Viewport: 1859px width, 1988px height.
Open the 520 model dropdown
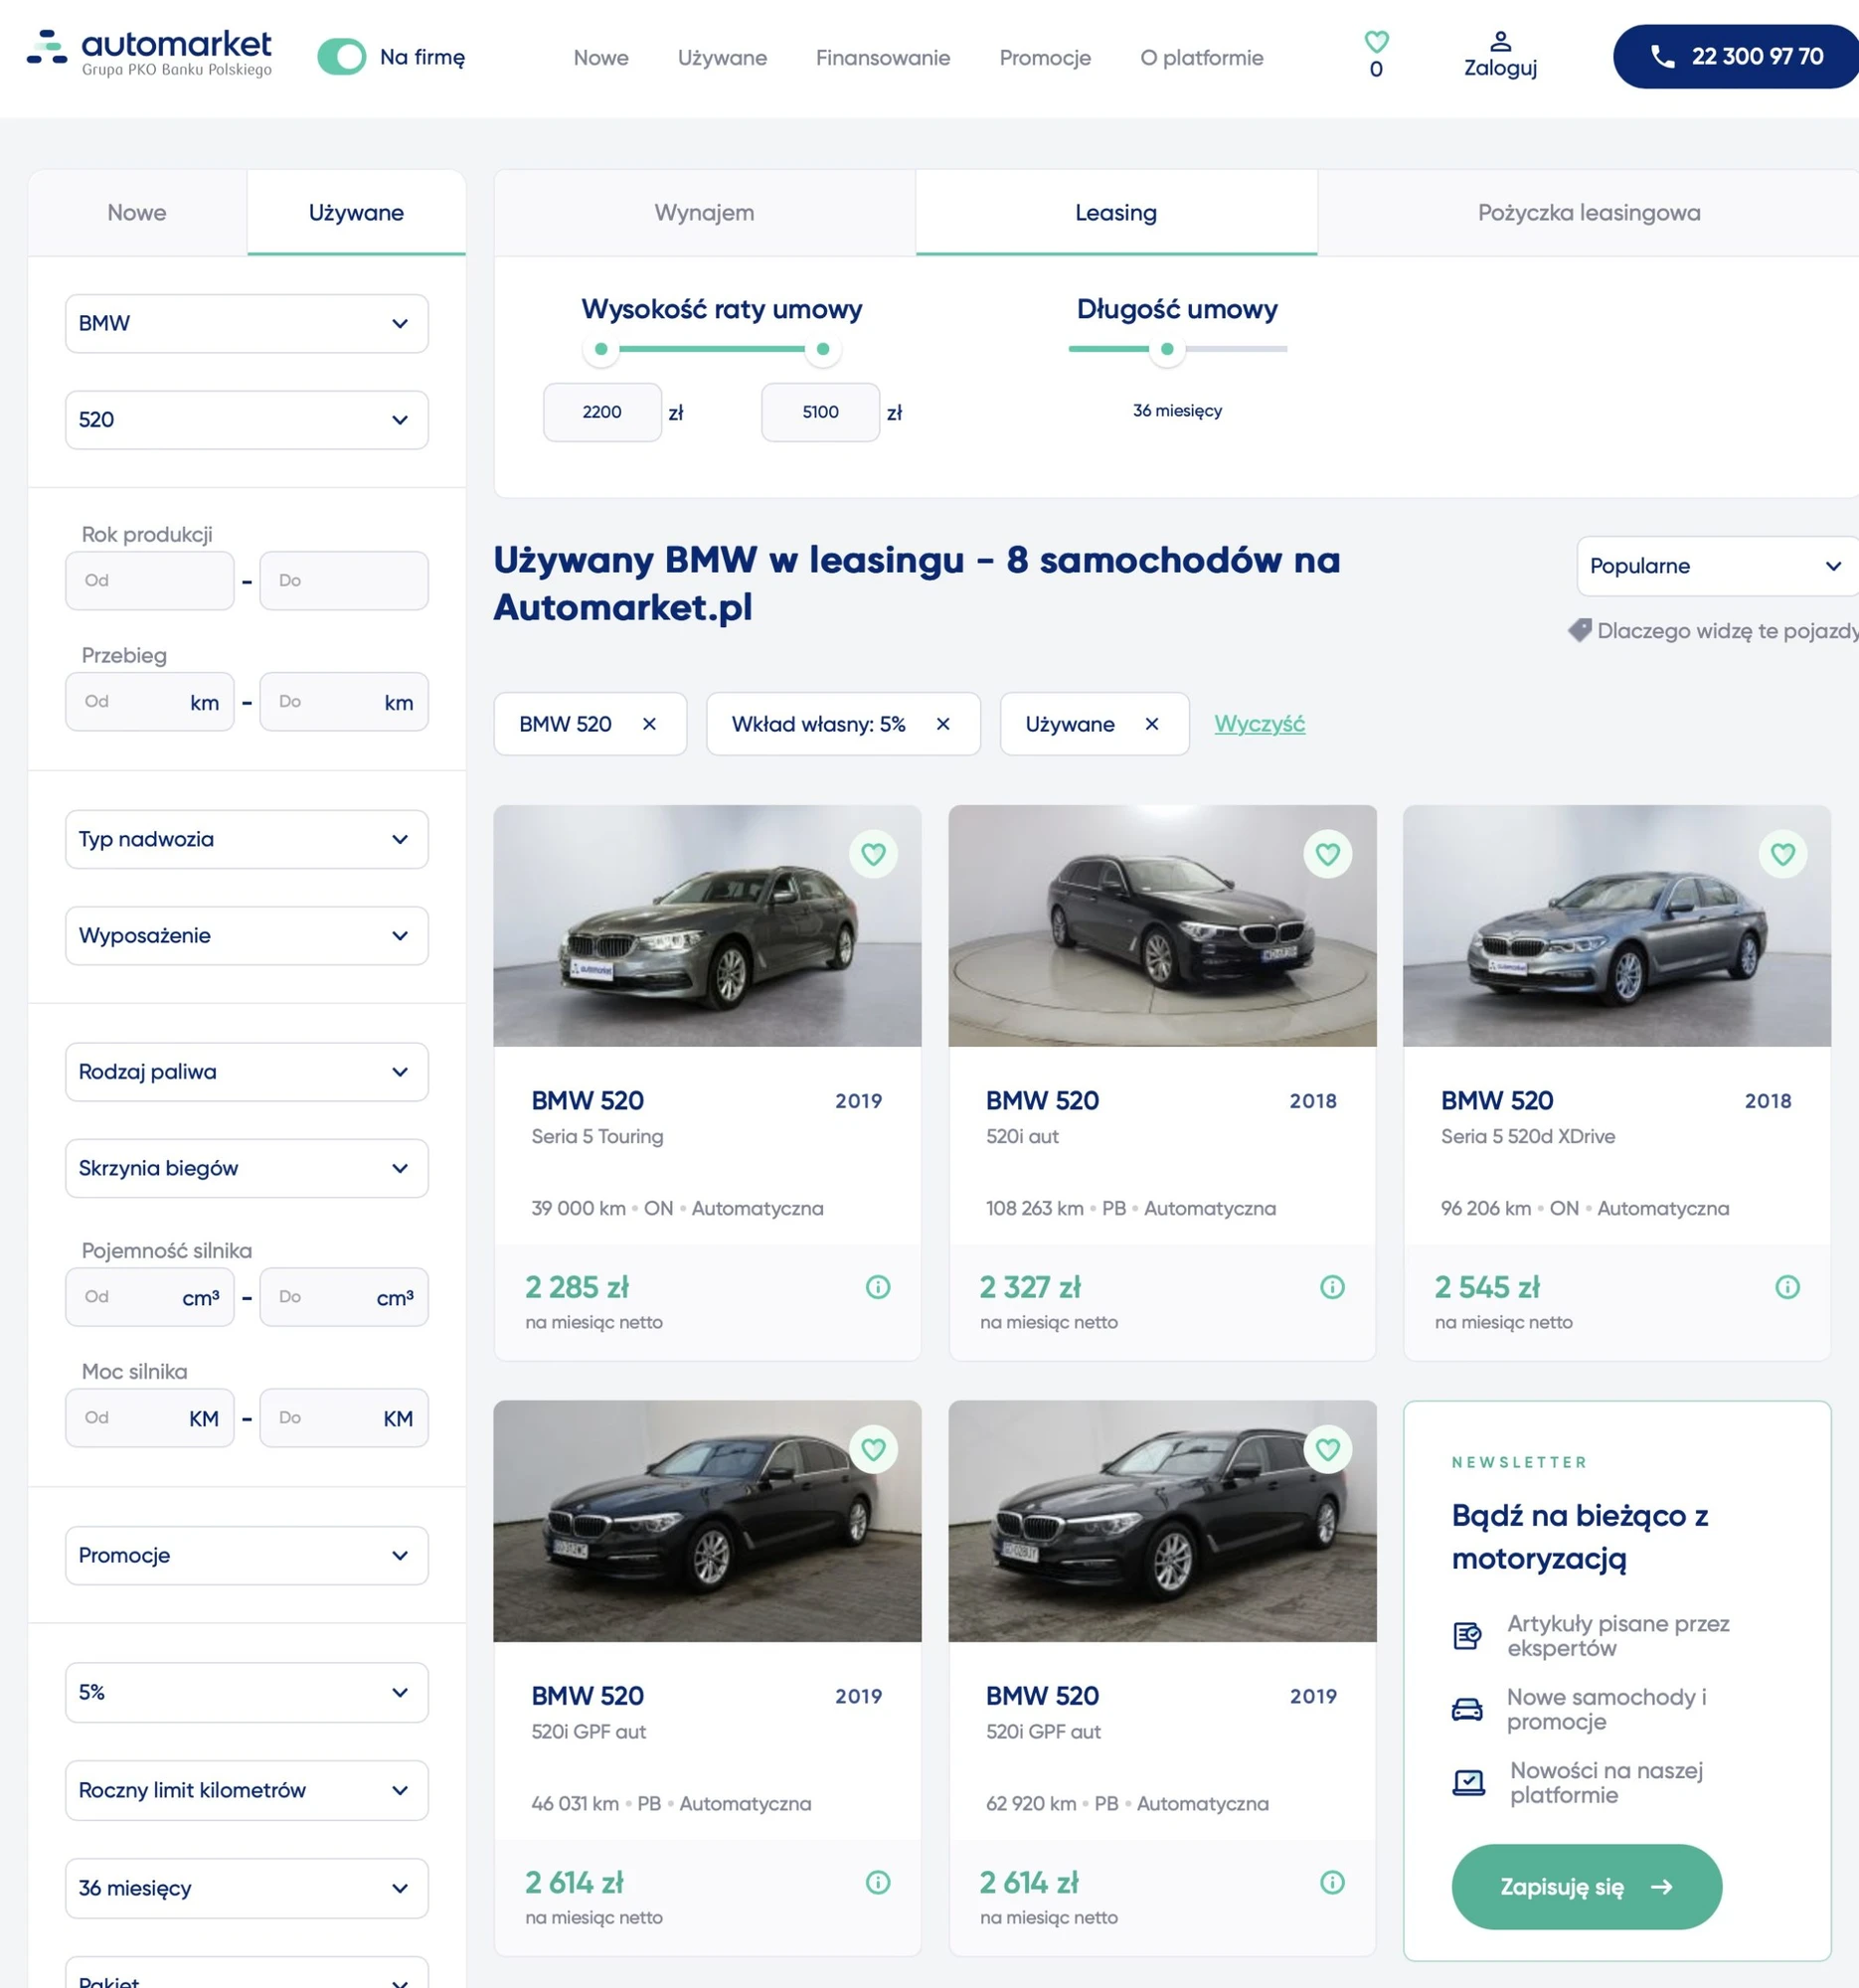247,419
